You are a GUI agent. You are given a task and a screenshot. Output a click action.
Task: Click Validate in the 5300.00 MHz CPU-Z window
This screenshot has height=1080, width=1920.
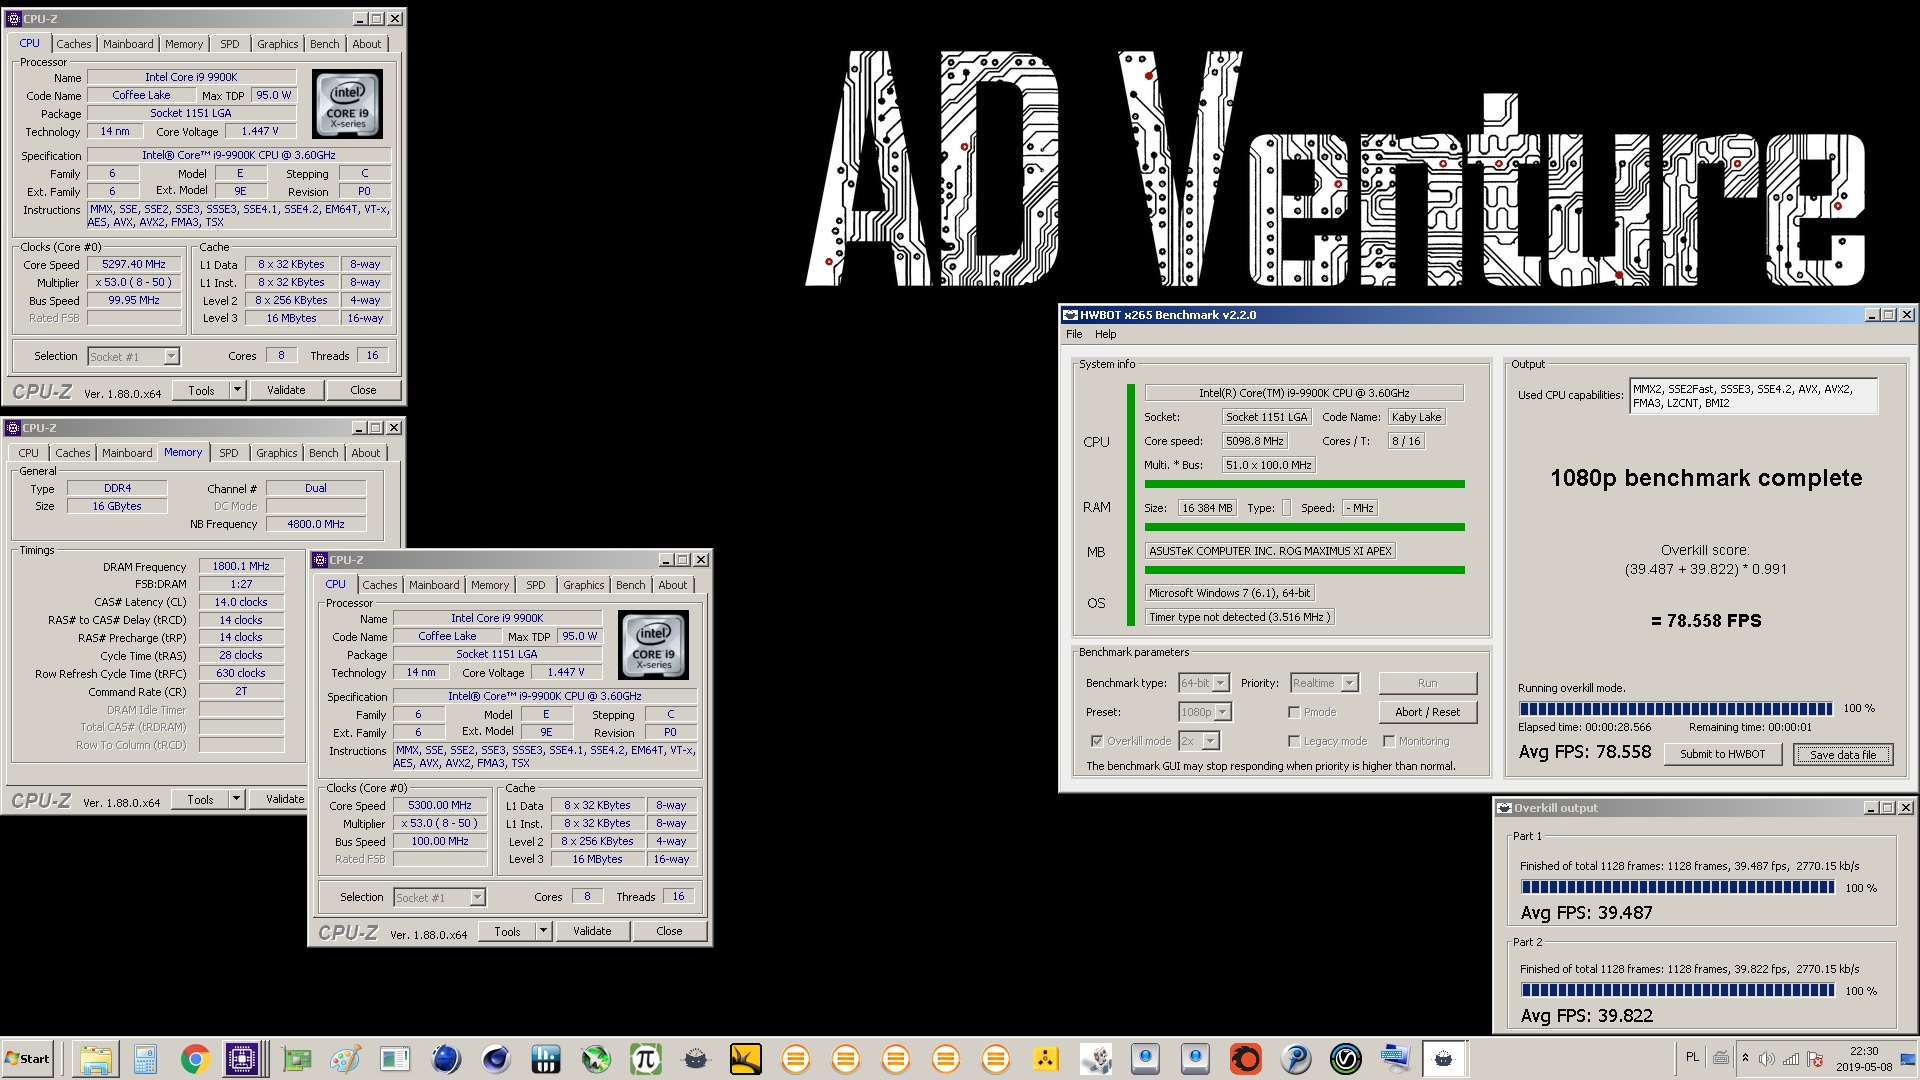[592, 931]
